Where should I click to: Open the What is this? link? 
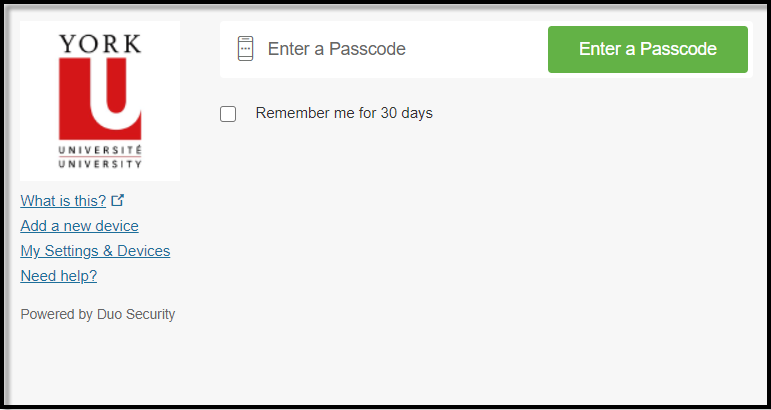tap(63, 201)
